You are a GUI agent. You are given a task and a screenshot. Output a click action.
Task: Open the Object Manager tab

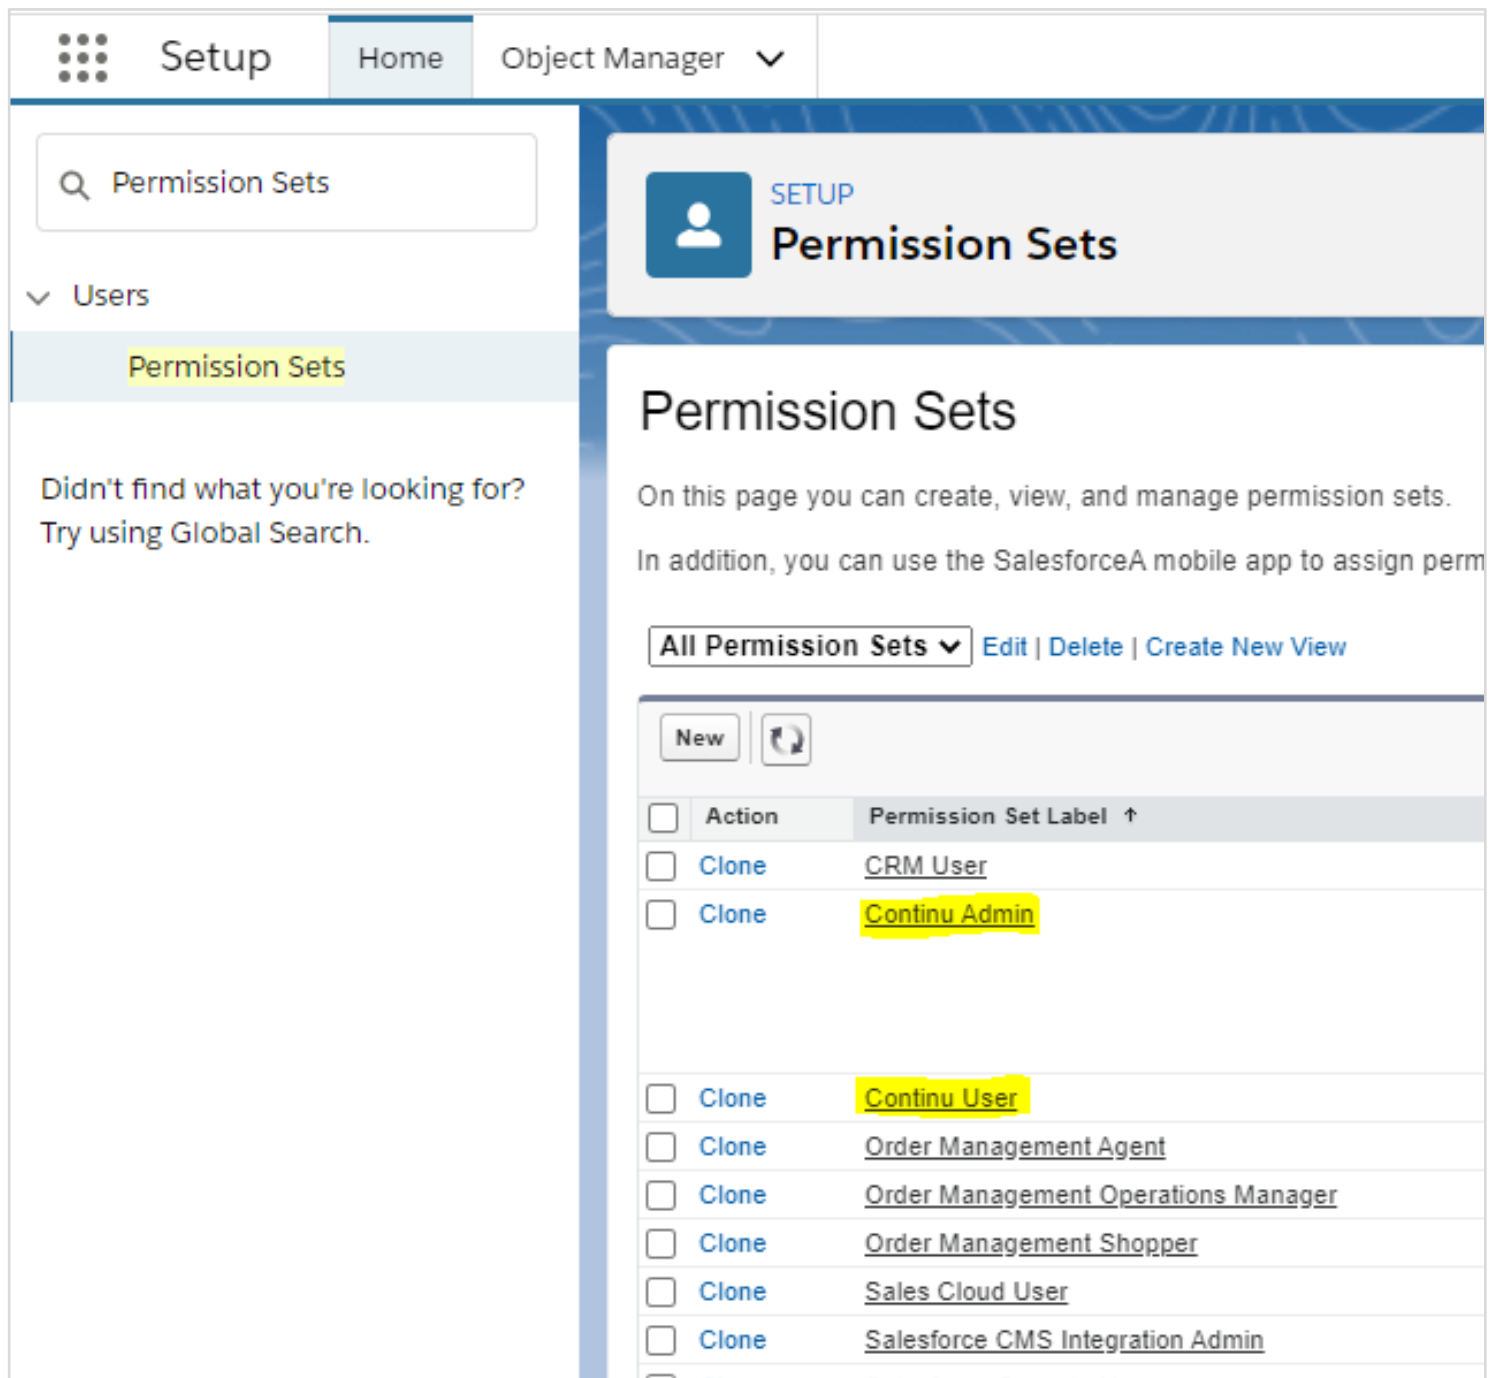click(x=612, y=58)
